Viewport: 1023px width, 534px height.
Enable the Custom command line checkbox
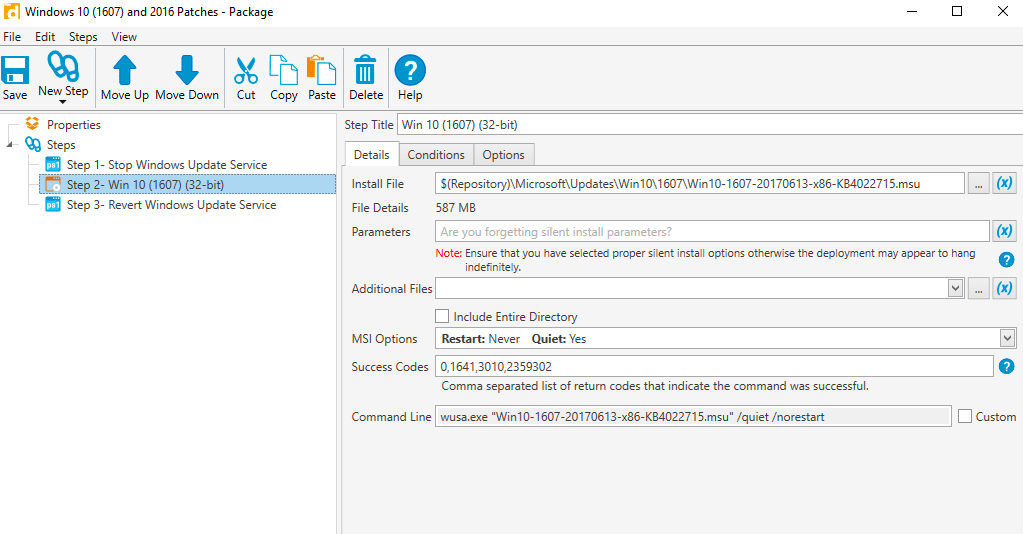[x=965, y=416]
